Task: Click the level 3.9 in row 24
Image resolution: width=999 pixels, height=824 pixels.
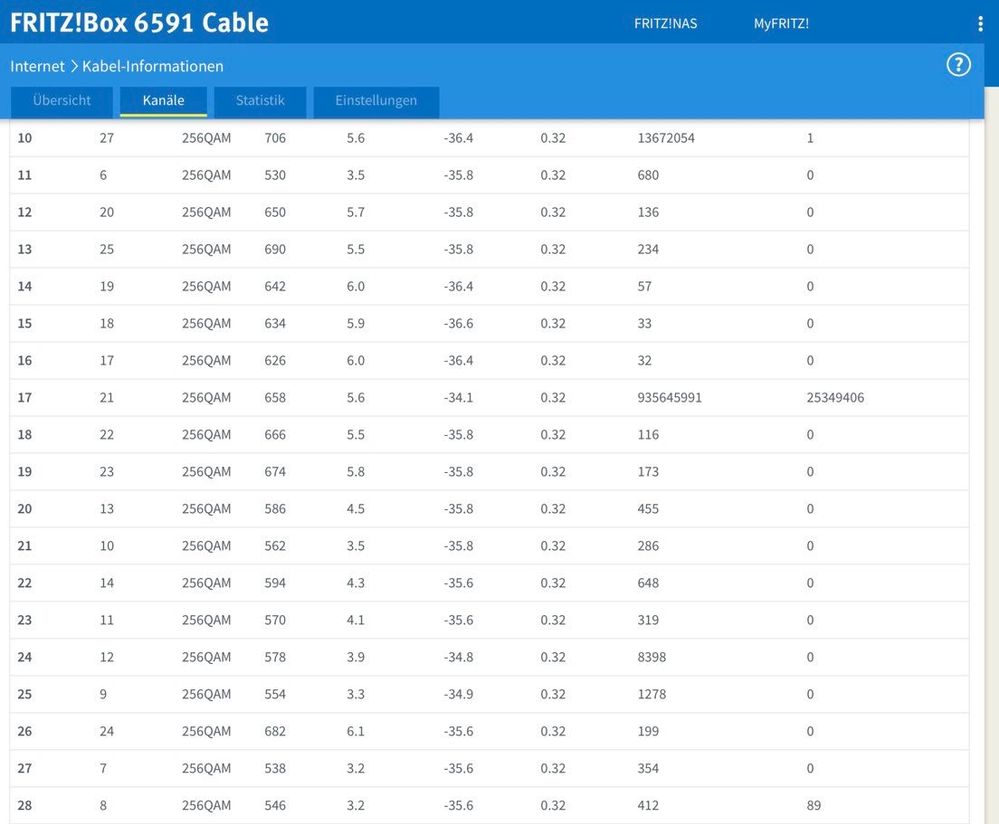Action: (356, 657)
